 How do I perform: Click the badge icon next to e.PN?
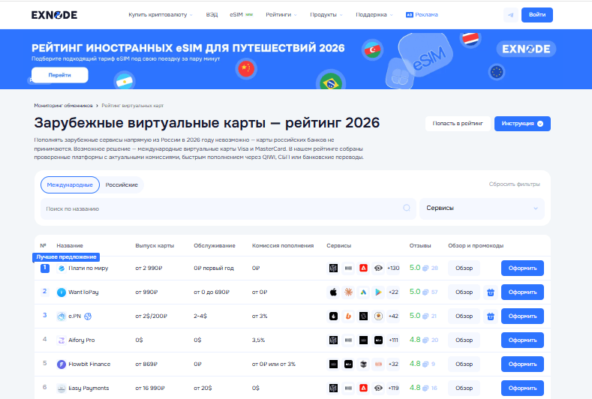coord(88,316)
